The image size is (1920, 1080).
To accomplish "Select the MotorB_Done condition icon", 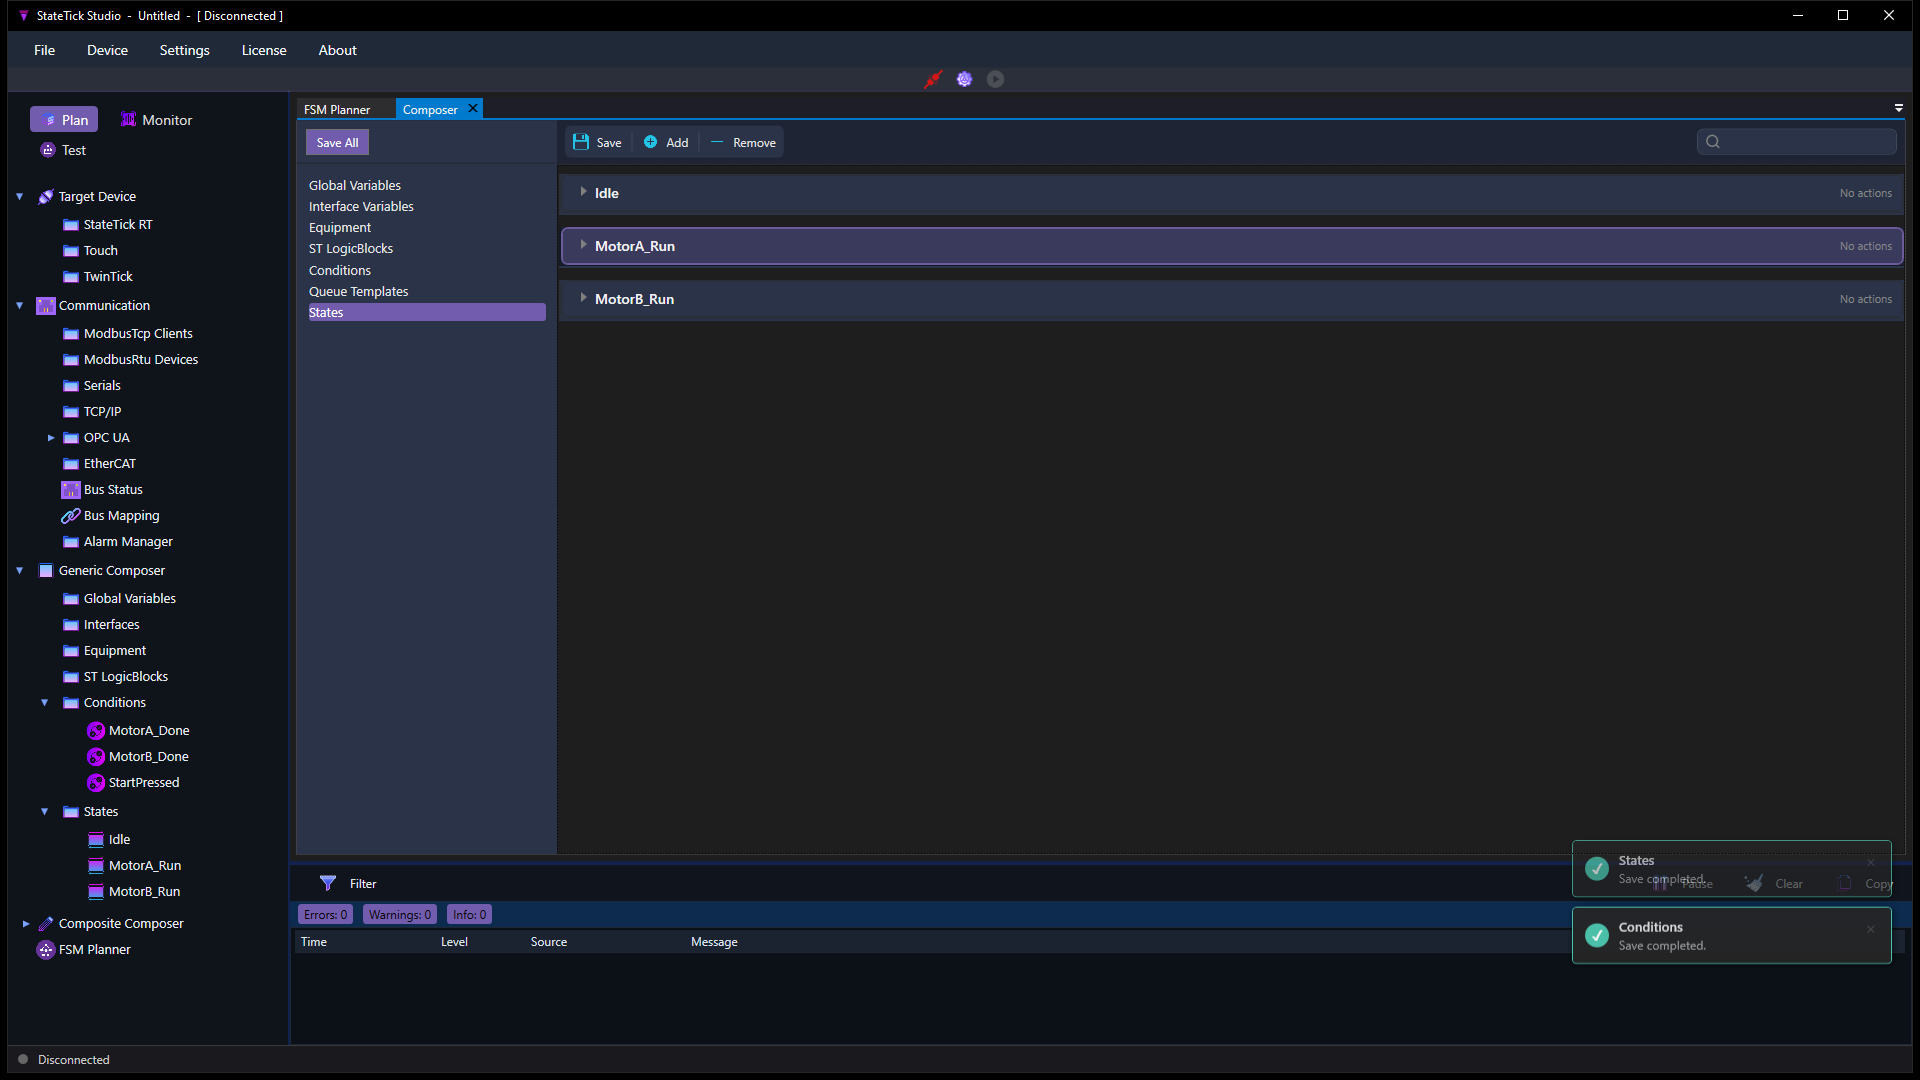I will tap(96, 757).
